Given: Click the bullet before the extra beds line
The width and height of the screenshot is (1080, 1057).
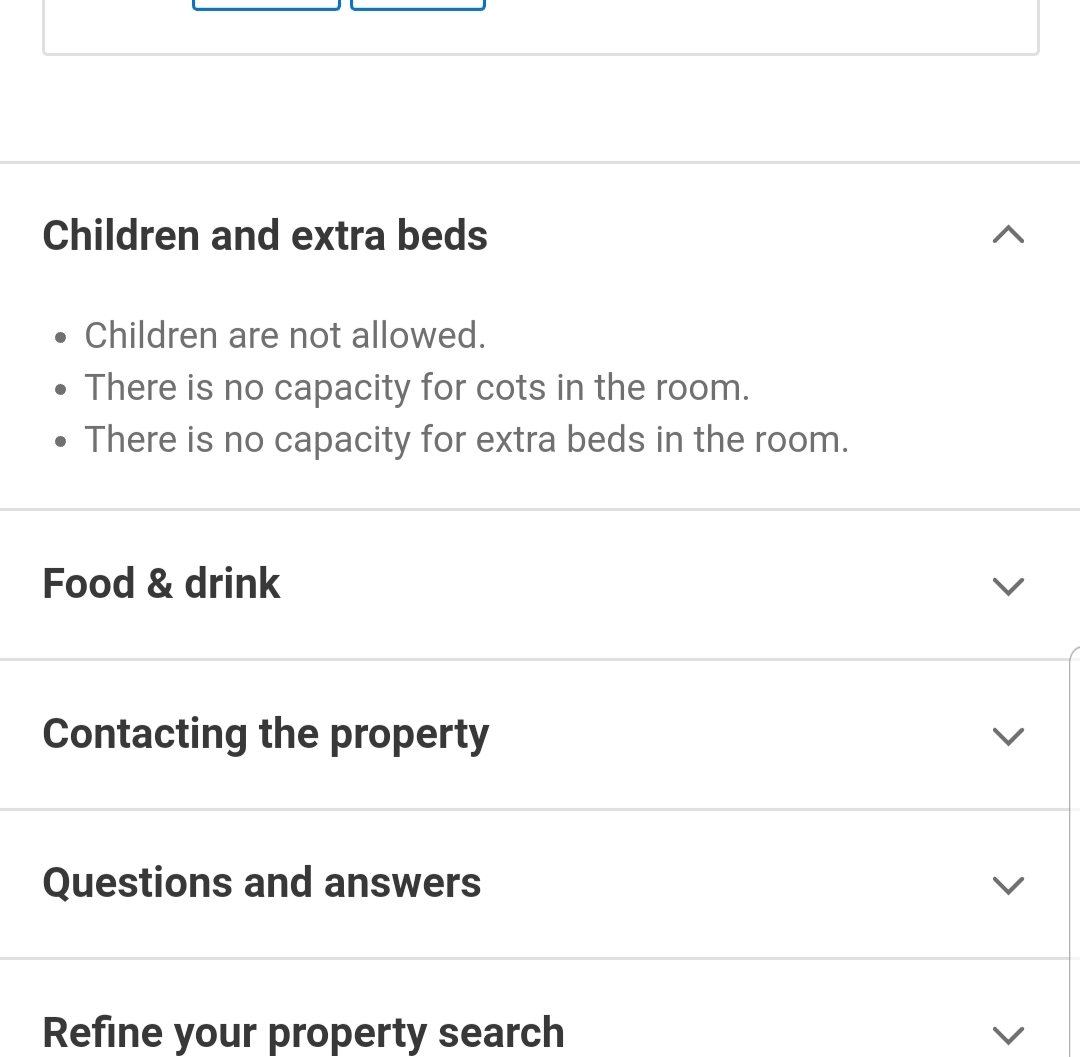Looking at the screenshot, I should 61,441.
